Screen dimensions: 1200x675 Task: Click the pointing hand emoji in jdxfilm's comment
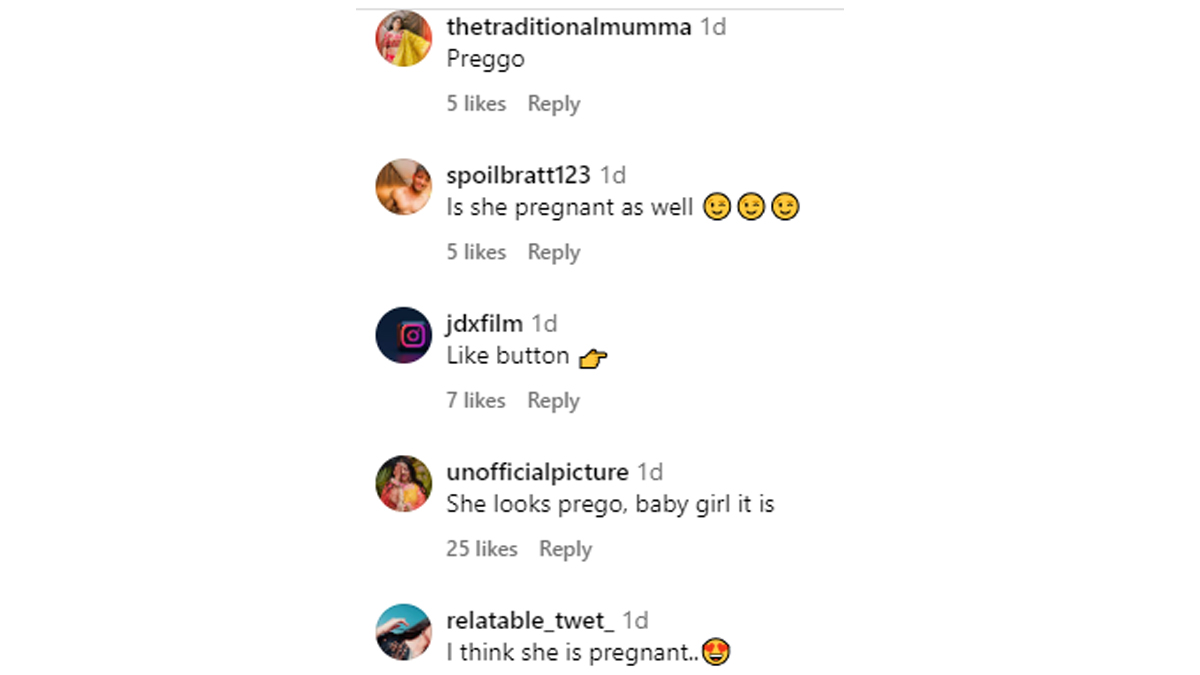point(593,357)
